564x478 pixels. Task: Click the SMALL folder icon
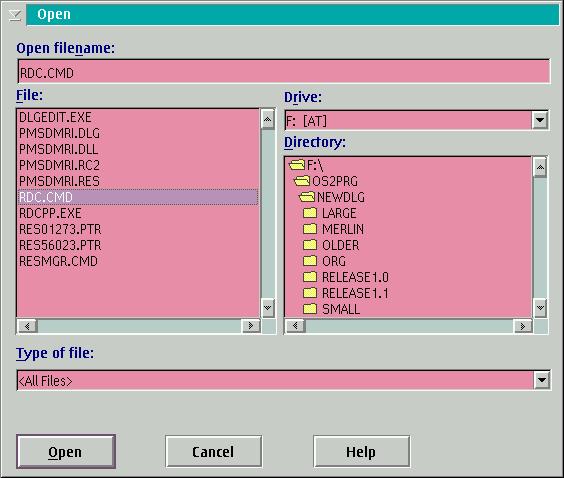[x=310, y=309]
